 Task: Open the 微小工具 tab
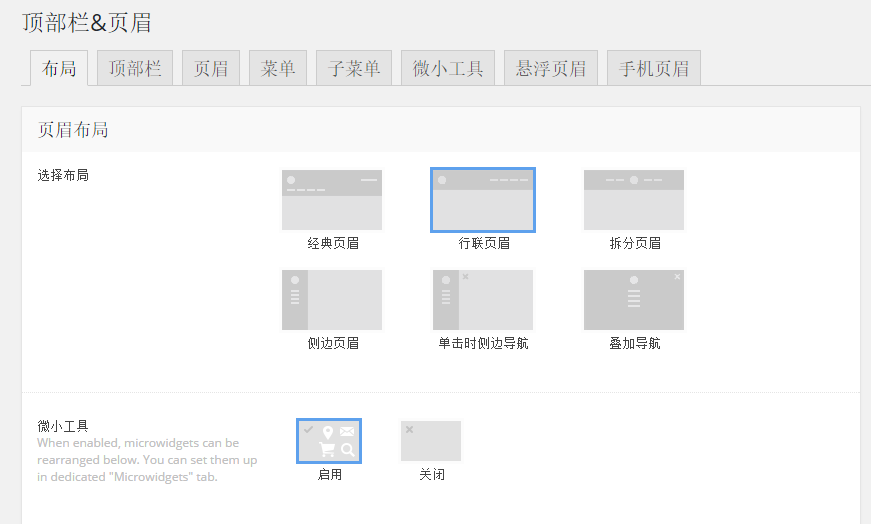pyautogui.click(x=448, y=68)
